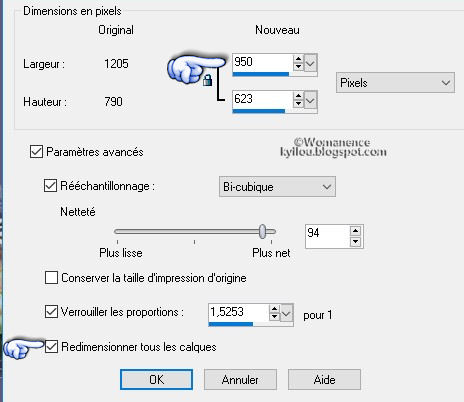Toggle Redimensionner tous les calques checkbox
This screenshot has height=402, width=464.
pos(51,347)
